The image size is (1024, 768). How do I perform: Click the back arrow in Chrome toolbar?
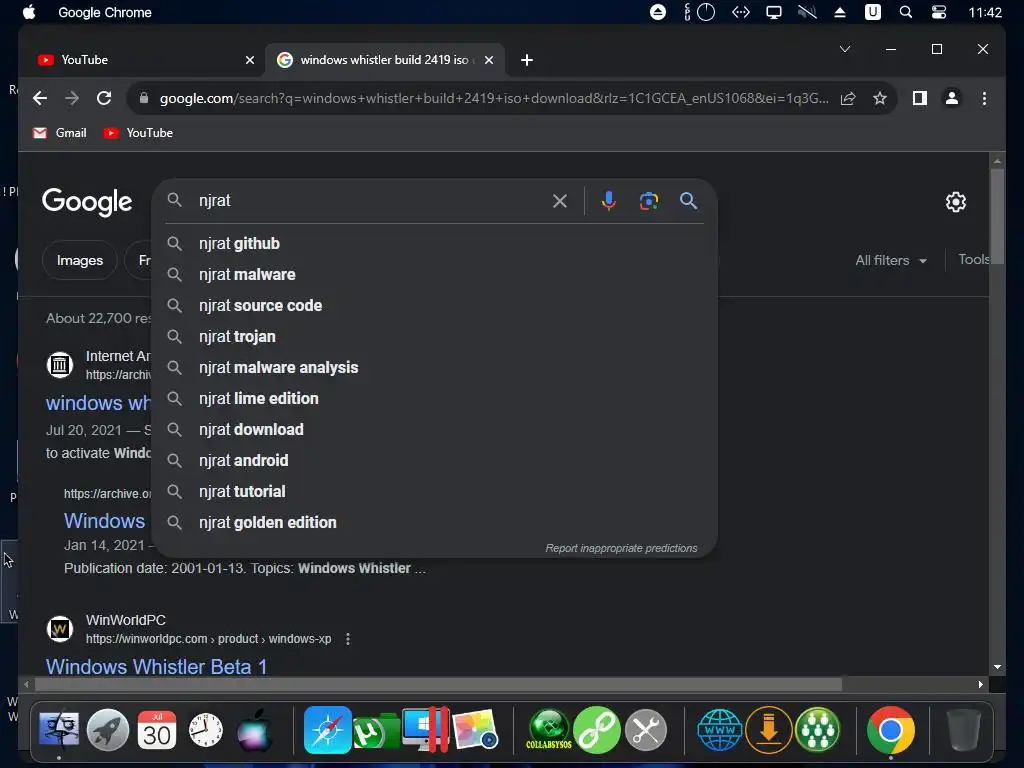click(x=40, y=98)
